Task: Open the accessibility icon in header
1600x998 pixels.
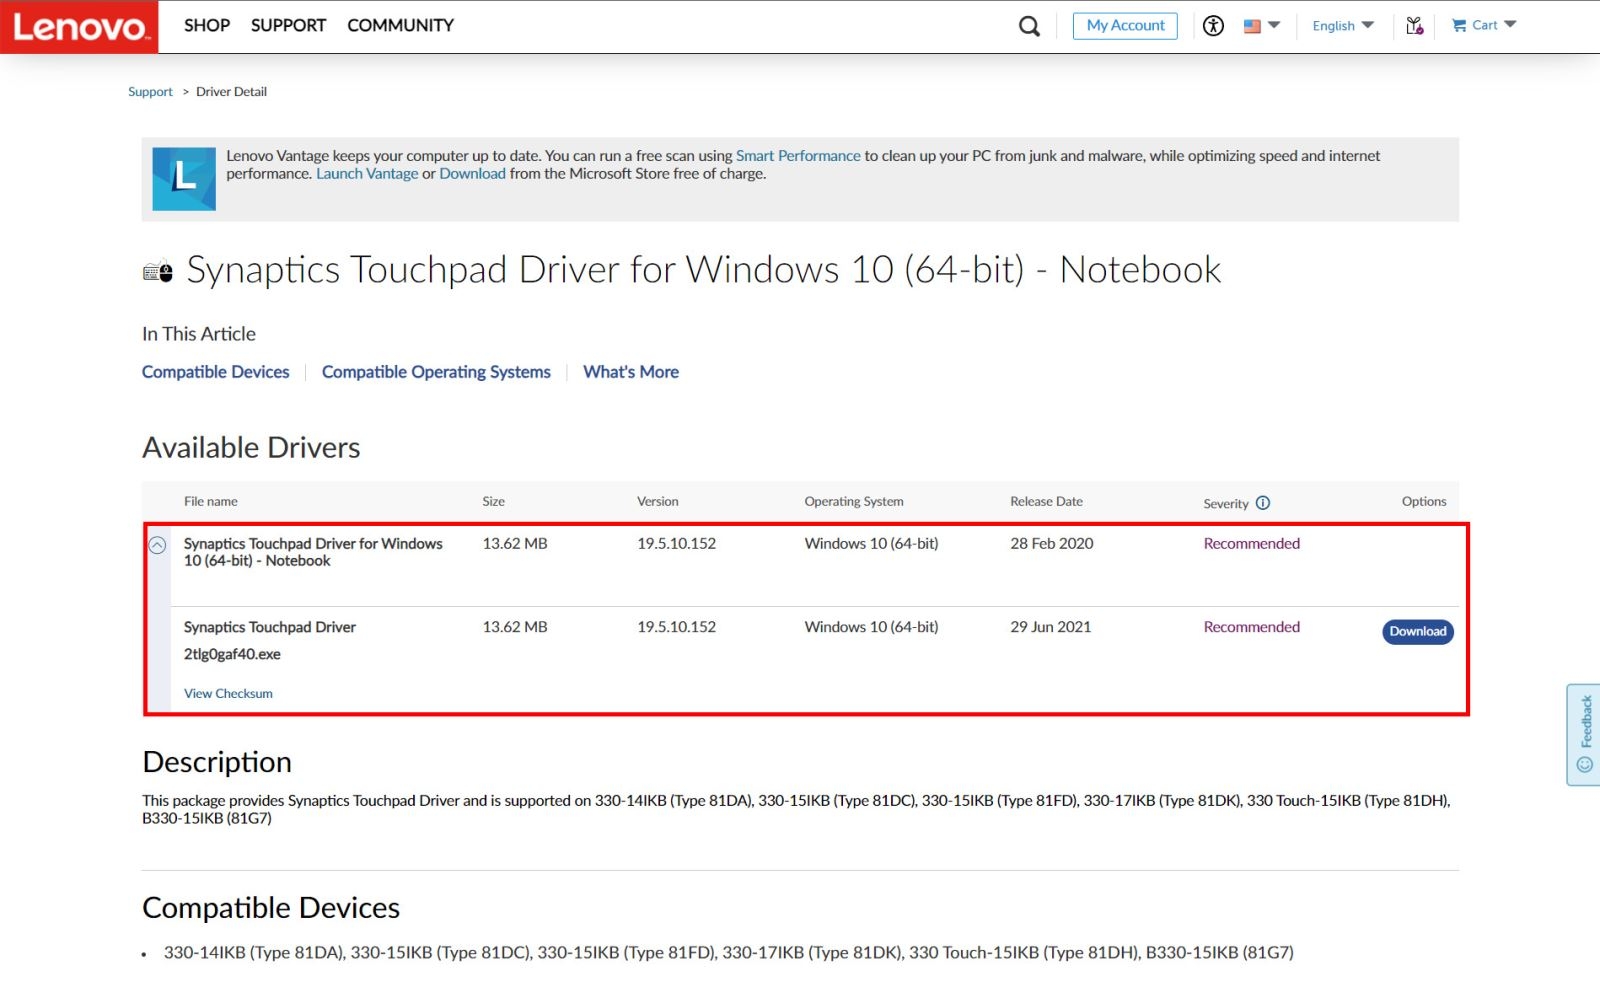Action: coord(1213,26)
